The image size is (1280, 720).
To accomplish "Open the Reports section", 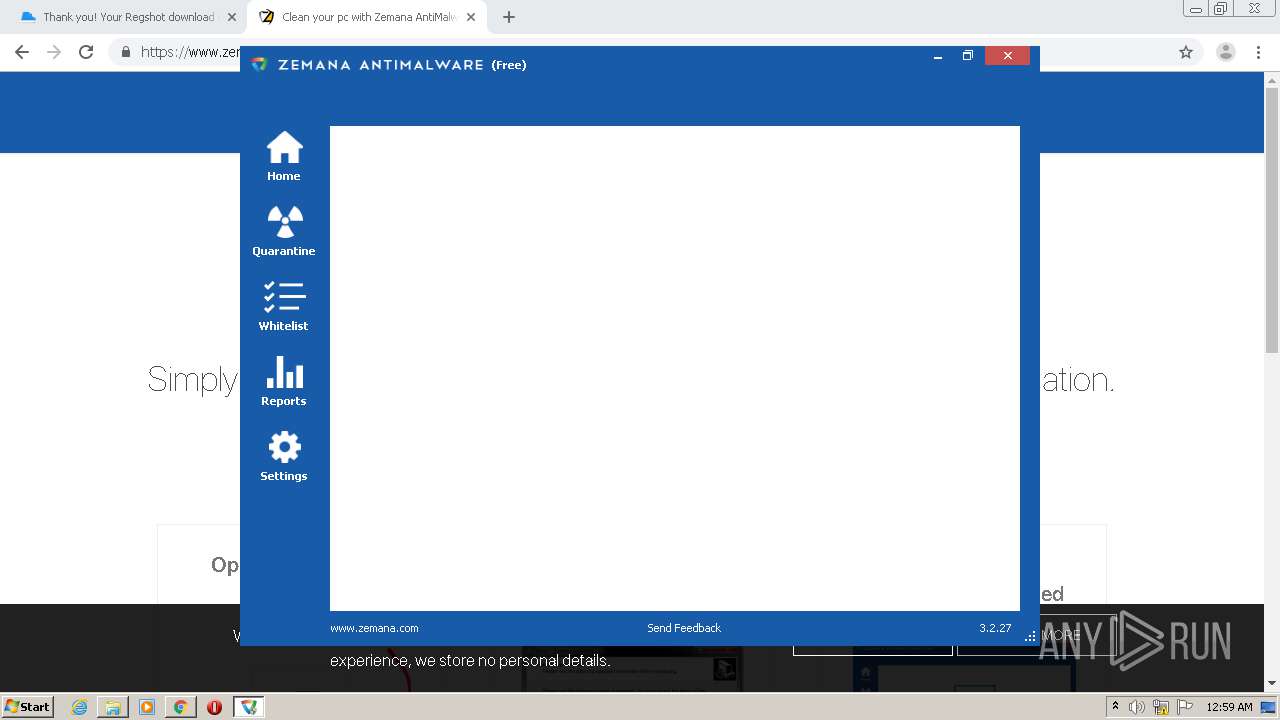I will pos(284,381).
